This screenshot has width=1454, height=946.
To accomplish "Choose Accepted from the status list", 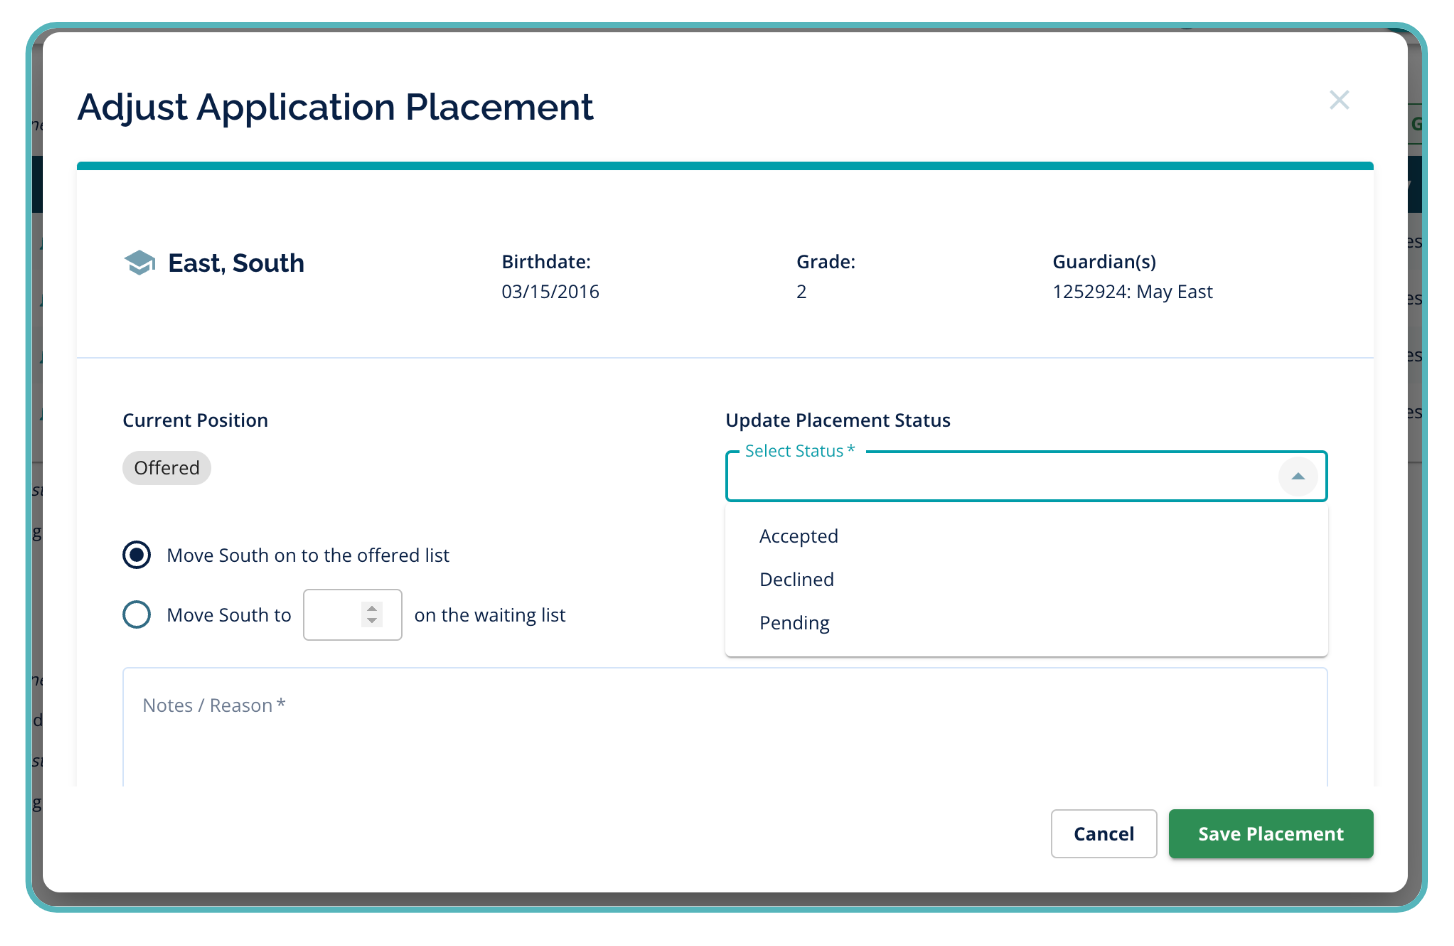I will point(798,536).
